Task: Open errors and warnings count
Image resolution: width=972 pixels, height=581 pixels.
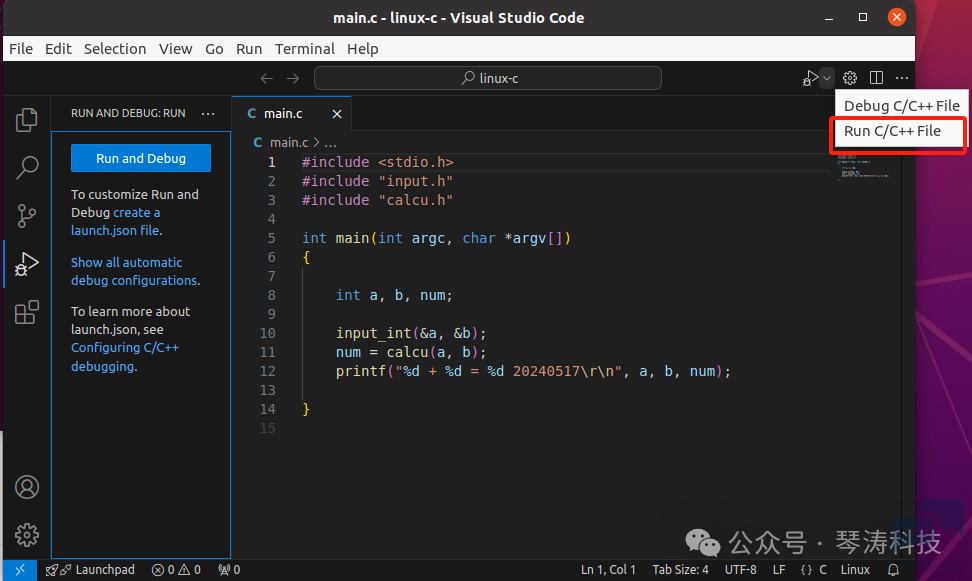Action: tap(177, 570)
